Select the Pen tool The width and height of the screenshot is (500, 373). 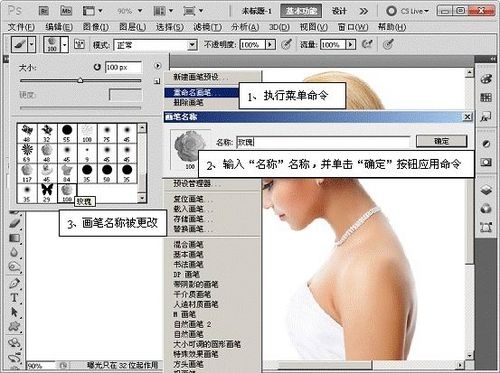point(14,283)
